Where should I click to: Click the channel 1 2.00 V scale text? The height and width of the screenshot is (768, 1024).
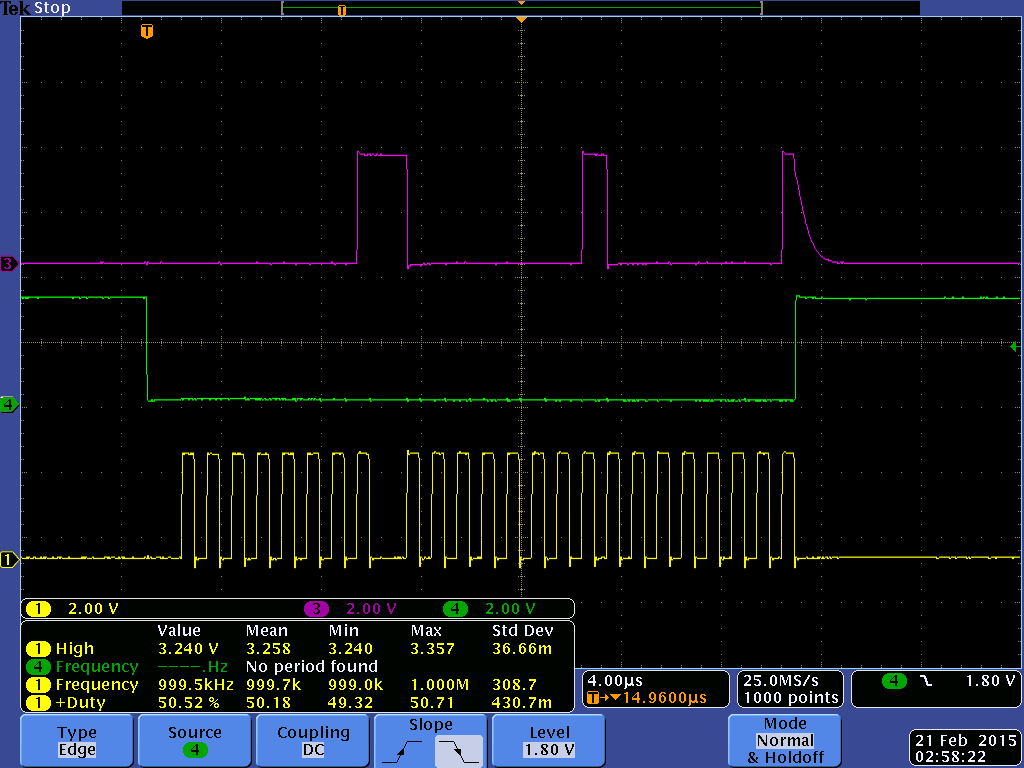[x=93, y=609]
